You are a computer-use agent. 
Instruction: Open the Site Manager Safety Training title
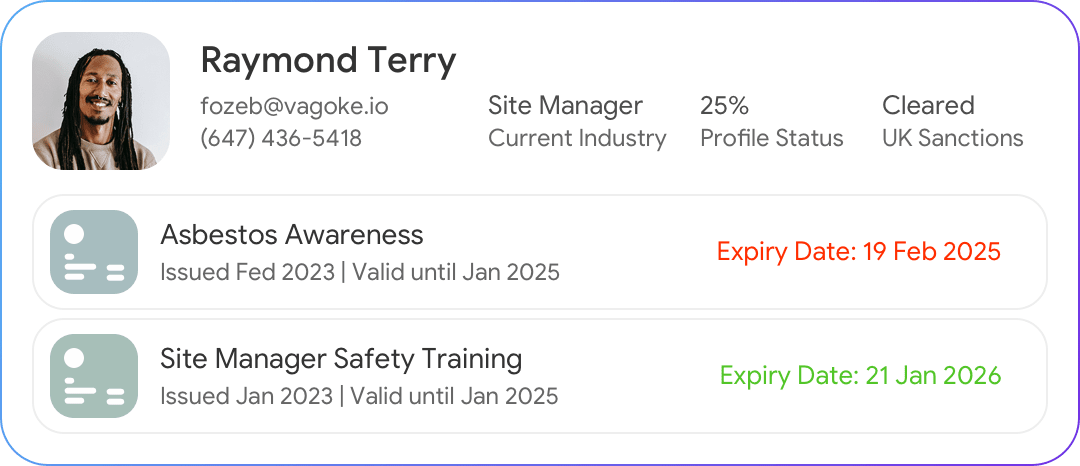(x=341, y=359)
